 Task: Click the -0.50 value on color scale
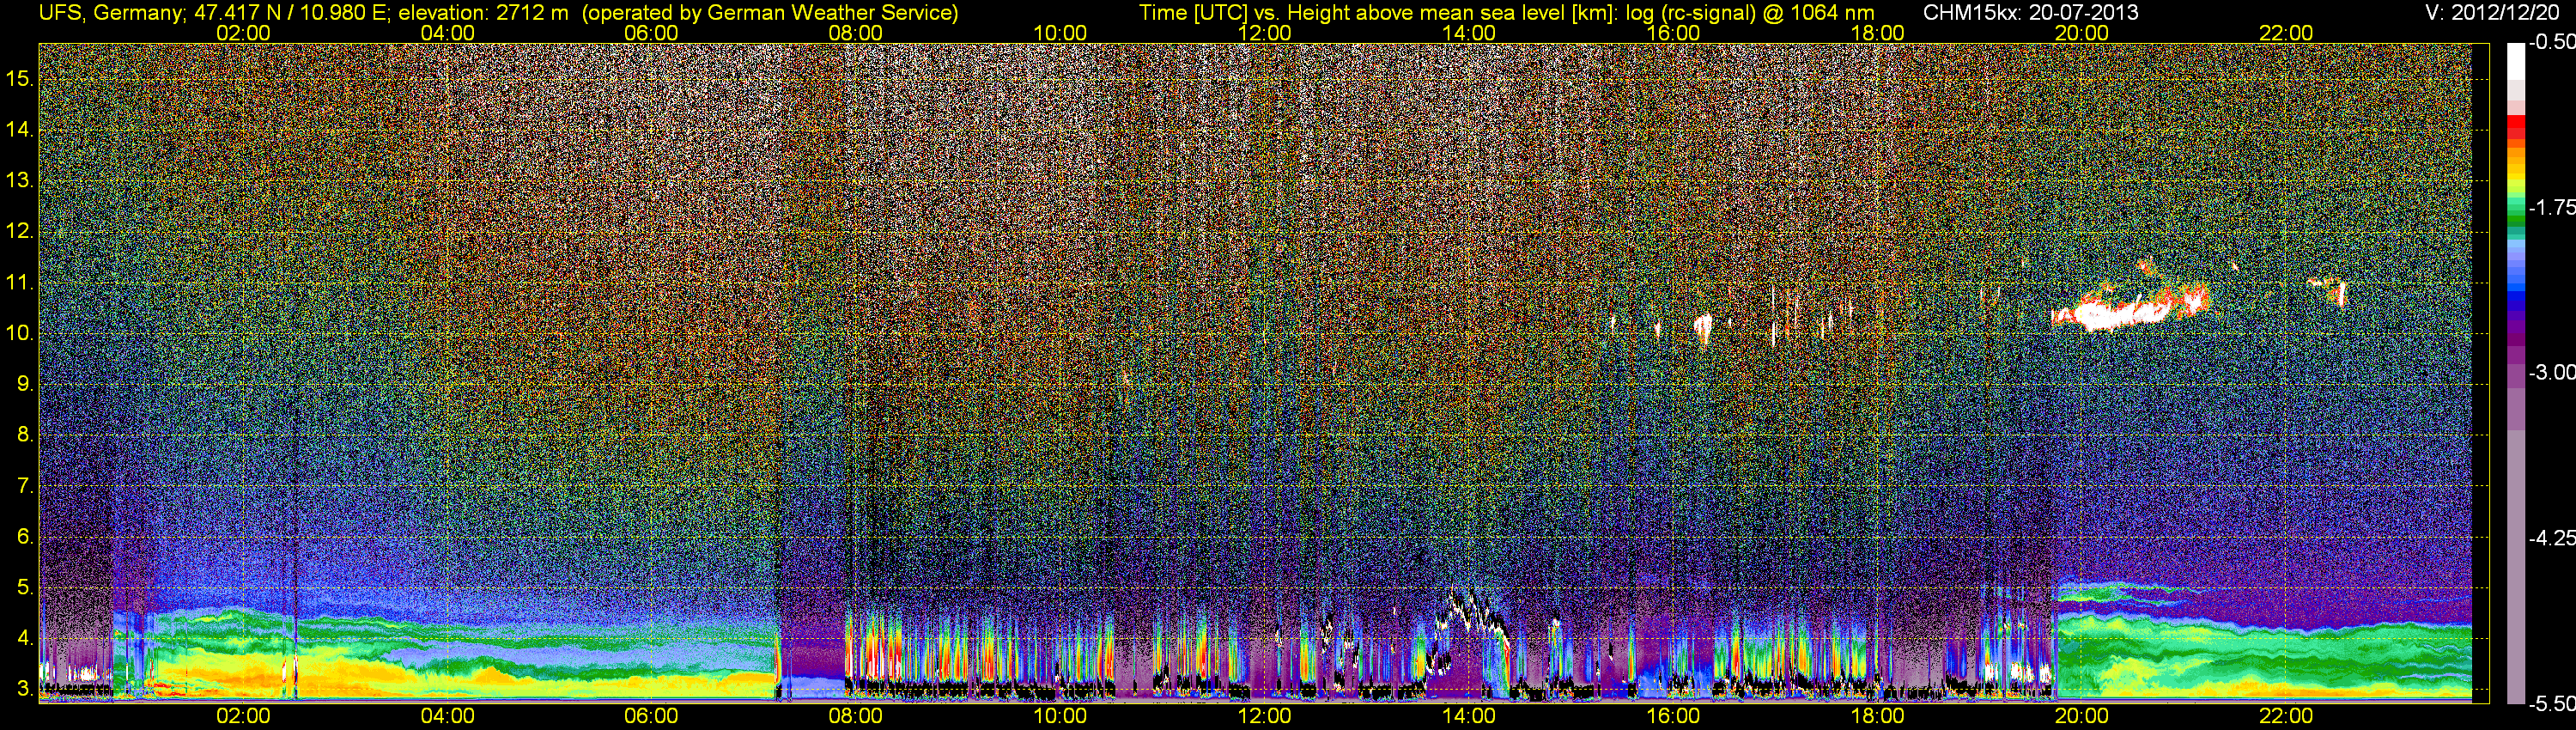2551,42
